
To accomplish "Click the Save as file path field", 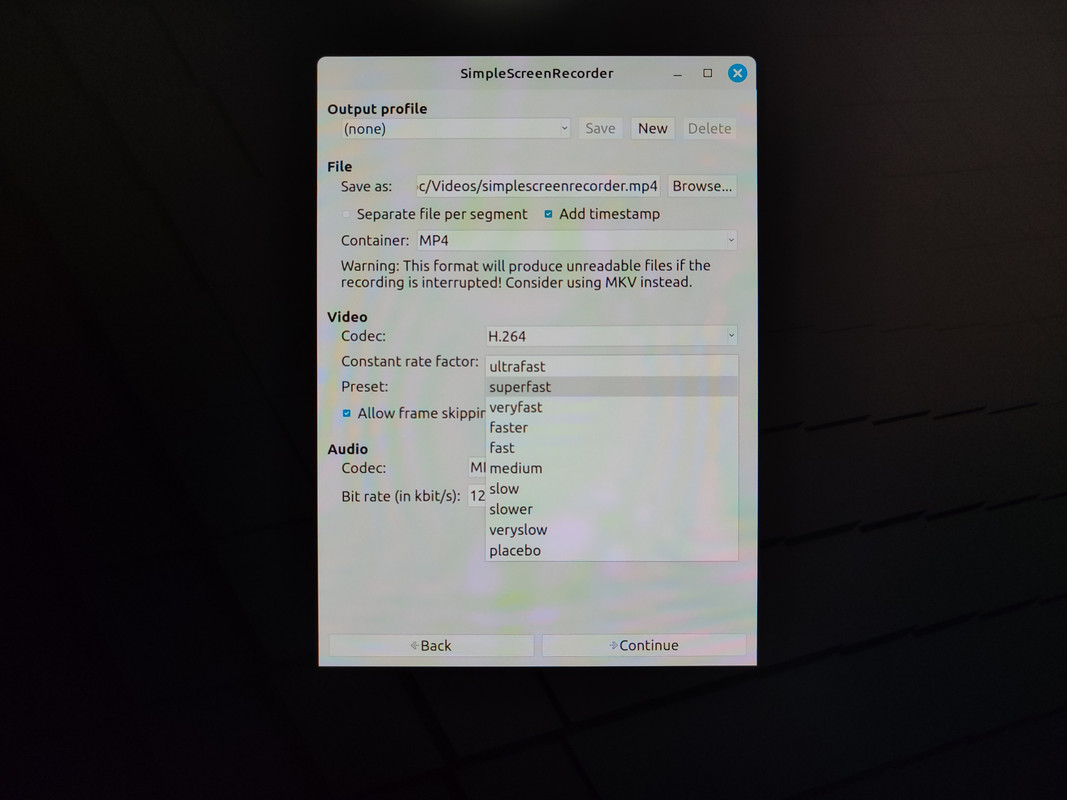I will (x=538, y=186).
